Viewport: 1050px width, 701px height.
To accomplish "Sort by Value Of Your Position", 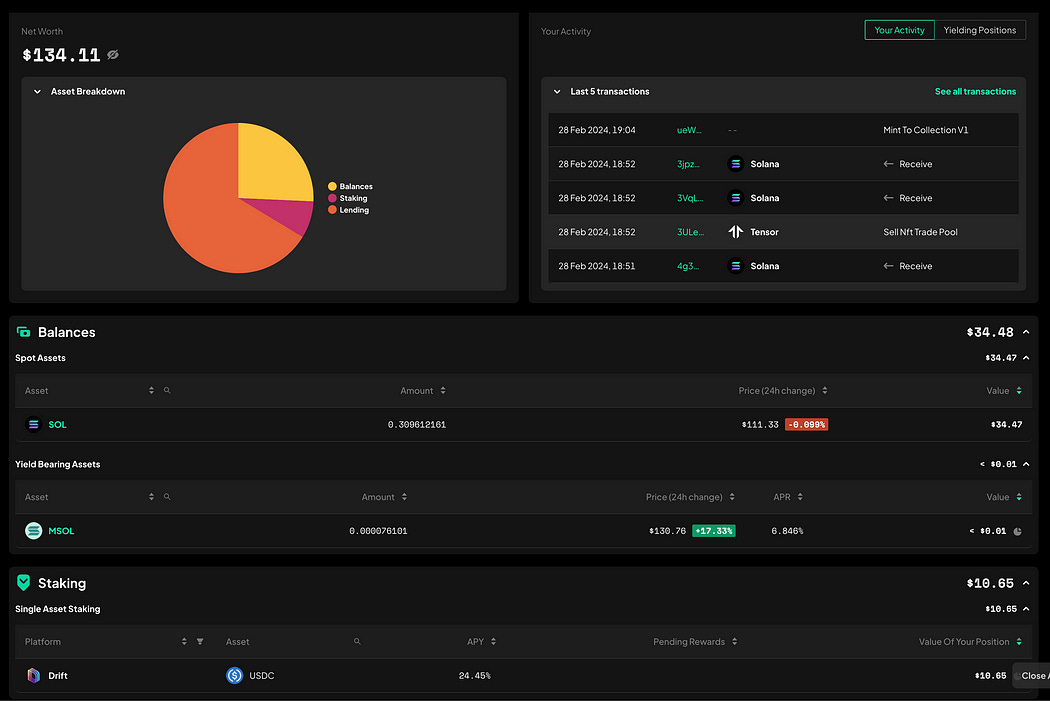I will tap(1019, 641).
